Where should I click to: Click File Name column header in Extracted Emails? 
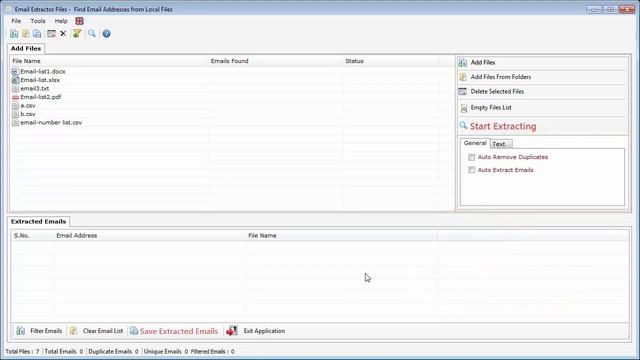[x=341, y=236]
